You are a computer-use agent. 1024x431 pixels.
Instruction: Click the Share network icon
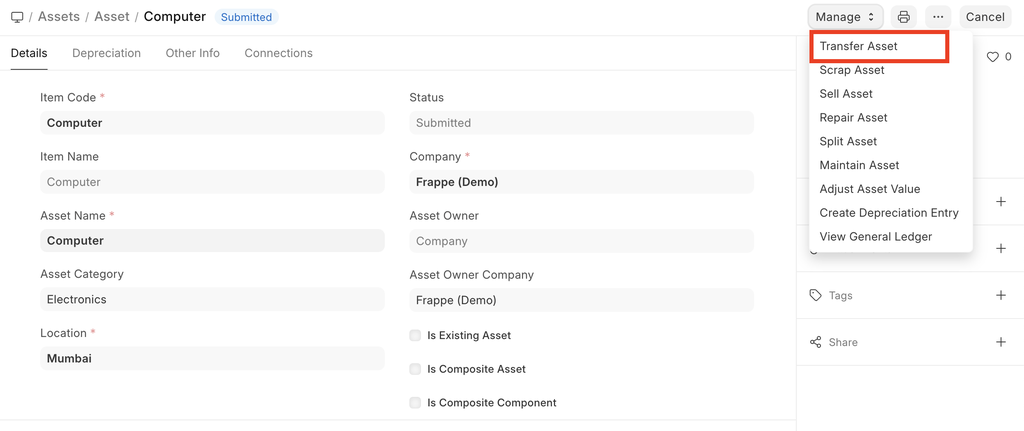coord(816,342)
